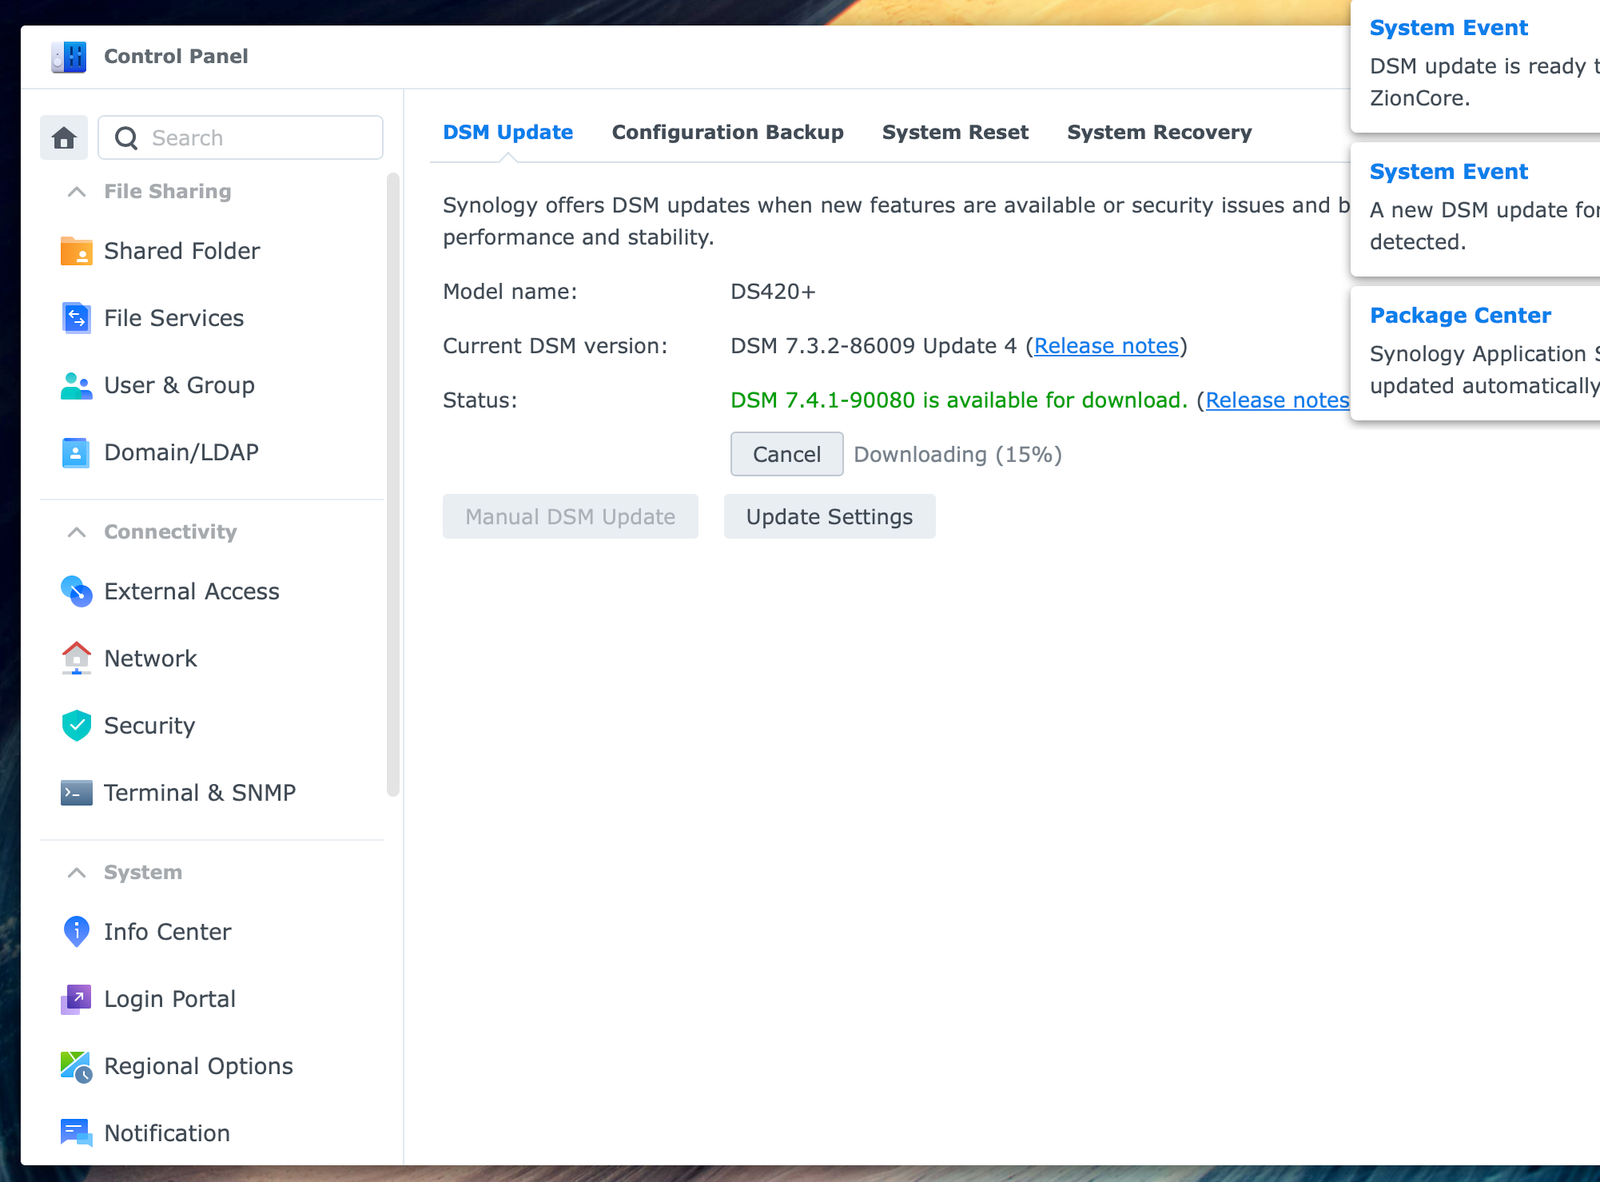Switch to the DSM Update tab
Viewport: 1600px width, 1182px height.
[x=508, y=132]
